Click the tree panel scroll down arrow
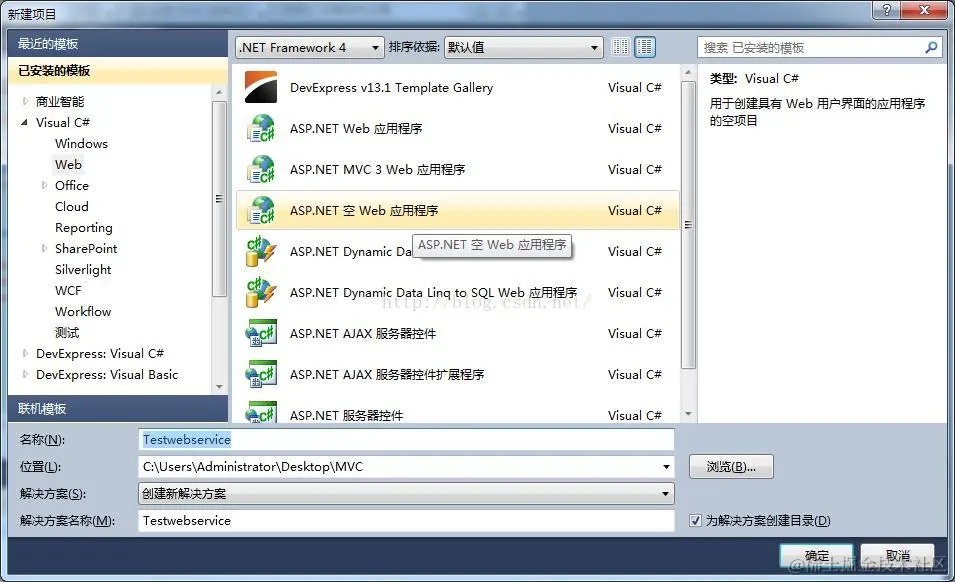This screenshot has width=955, height=582. pyautogui.click(x=219, y=387)
